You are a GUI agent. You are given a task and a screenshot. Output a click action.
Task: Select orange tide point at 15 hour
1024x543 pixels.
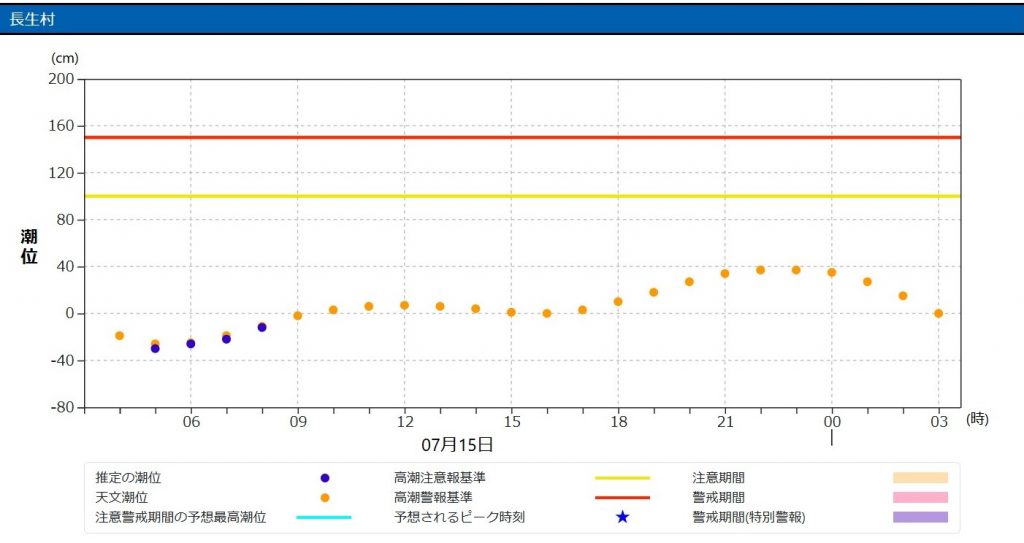511,312
